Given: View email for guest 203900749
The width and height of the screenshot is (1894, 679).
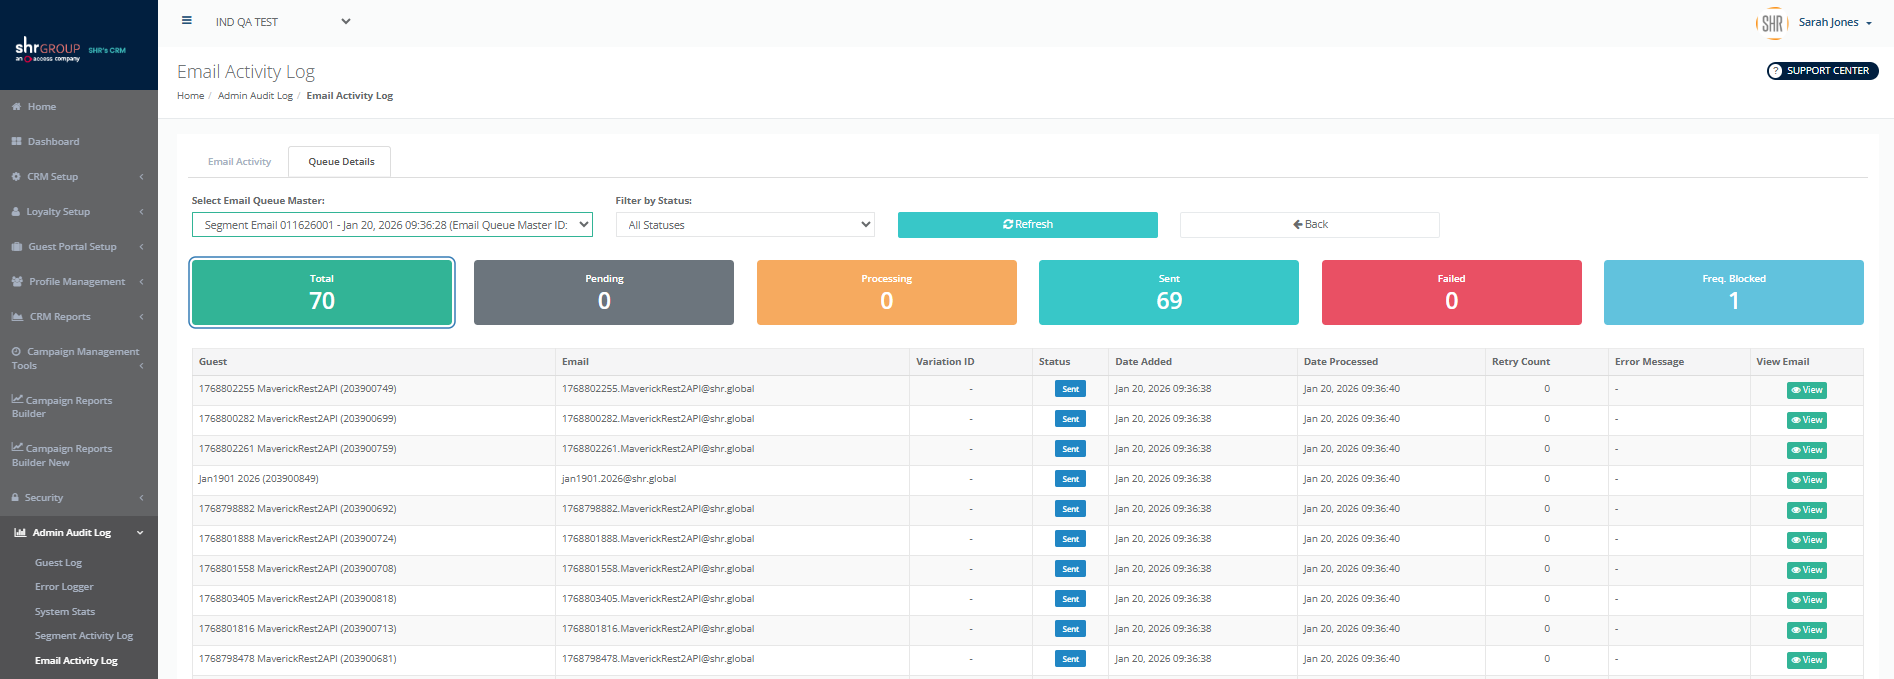Looking at the screenshot, I should [1807, 391].
